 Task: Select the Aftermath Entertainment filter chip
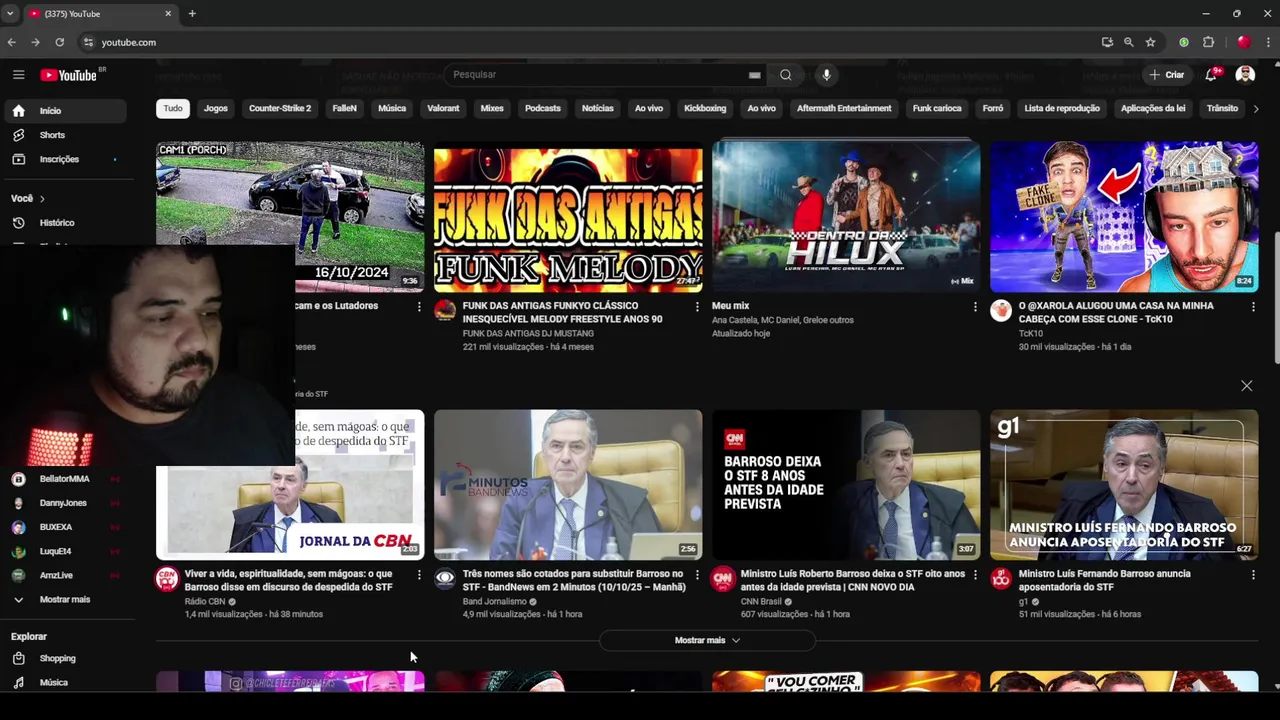(844, 108)
